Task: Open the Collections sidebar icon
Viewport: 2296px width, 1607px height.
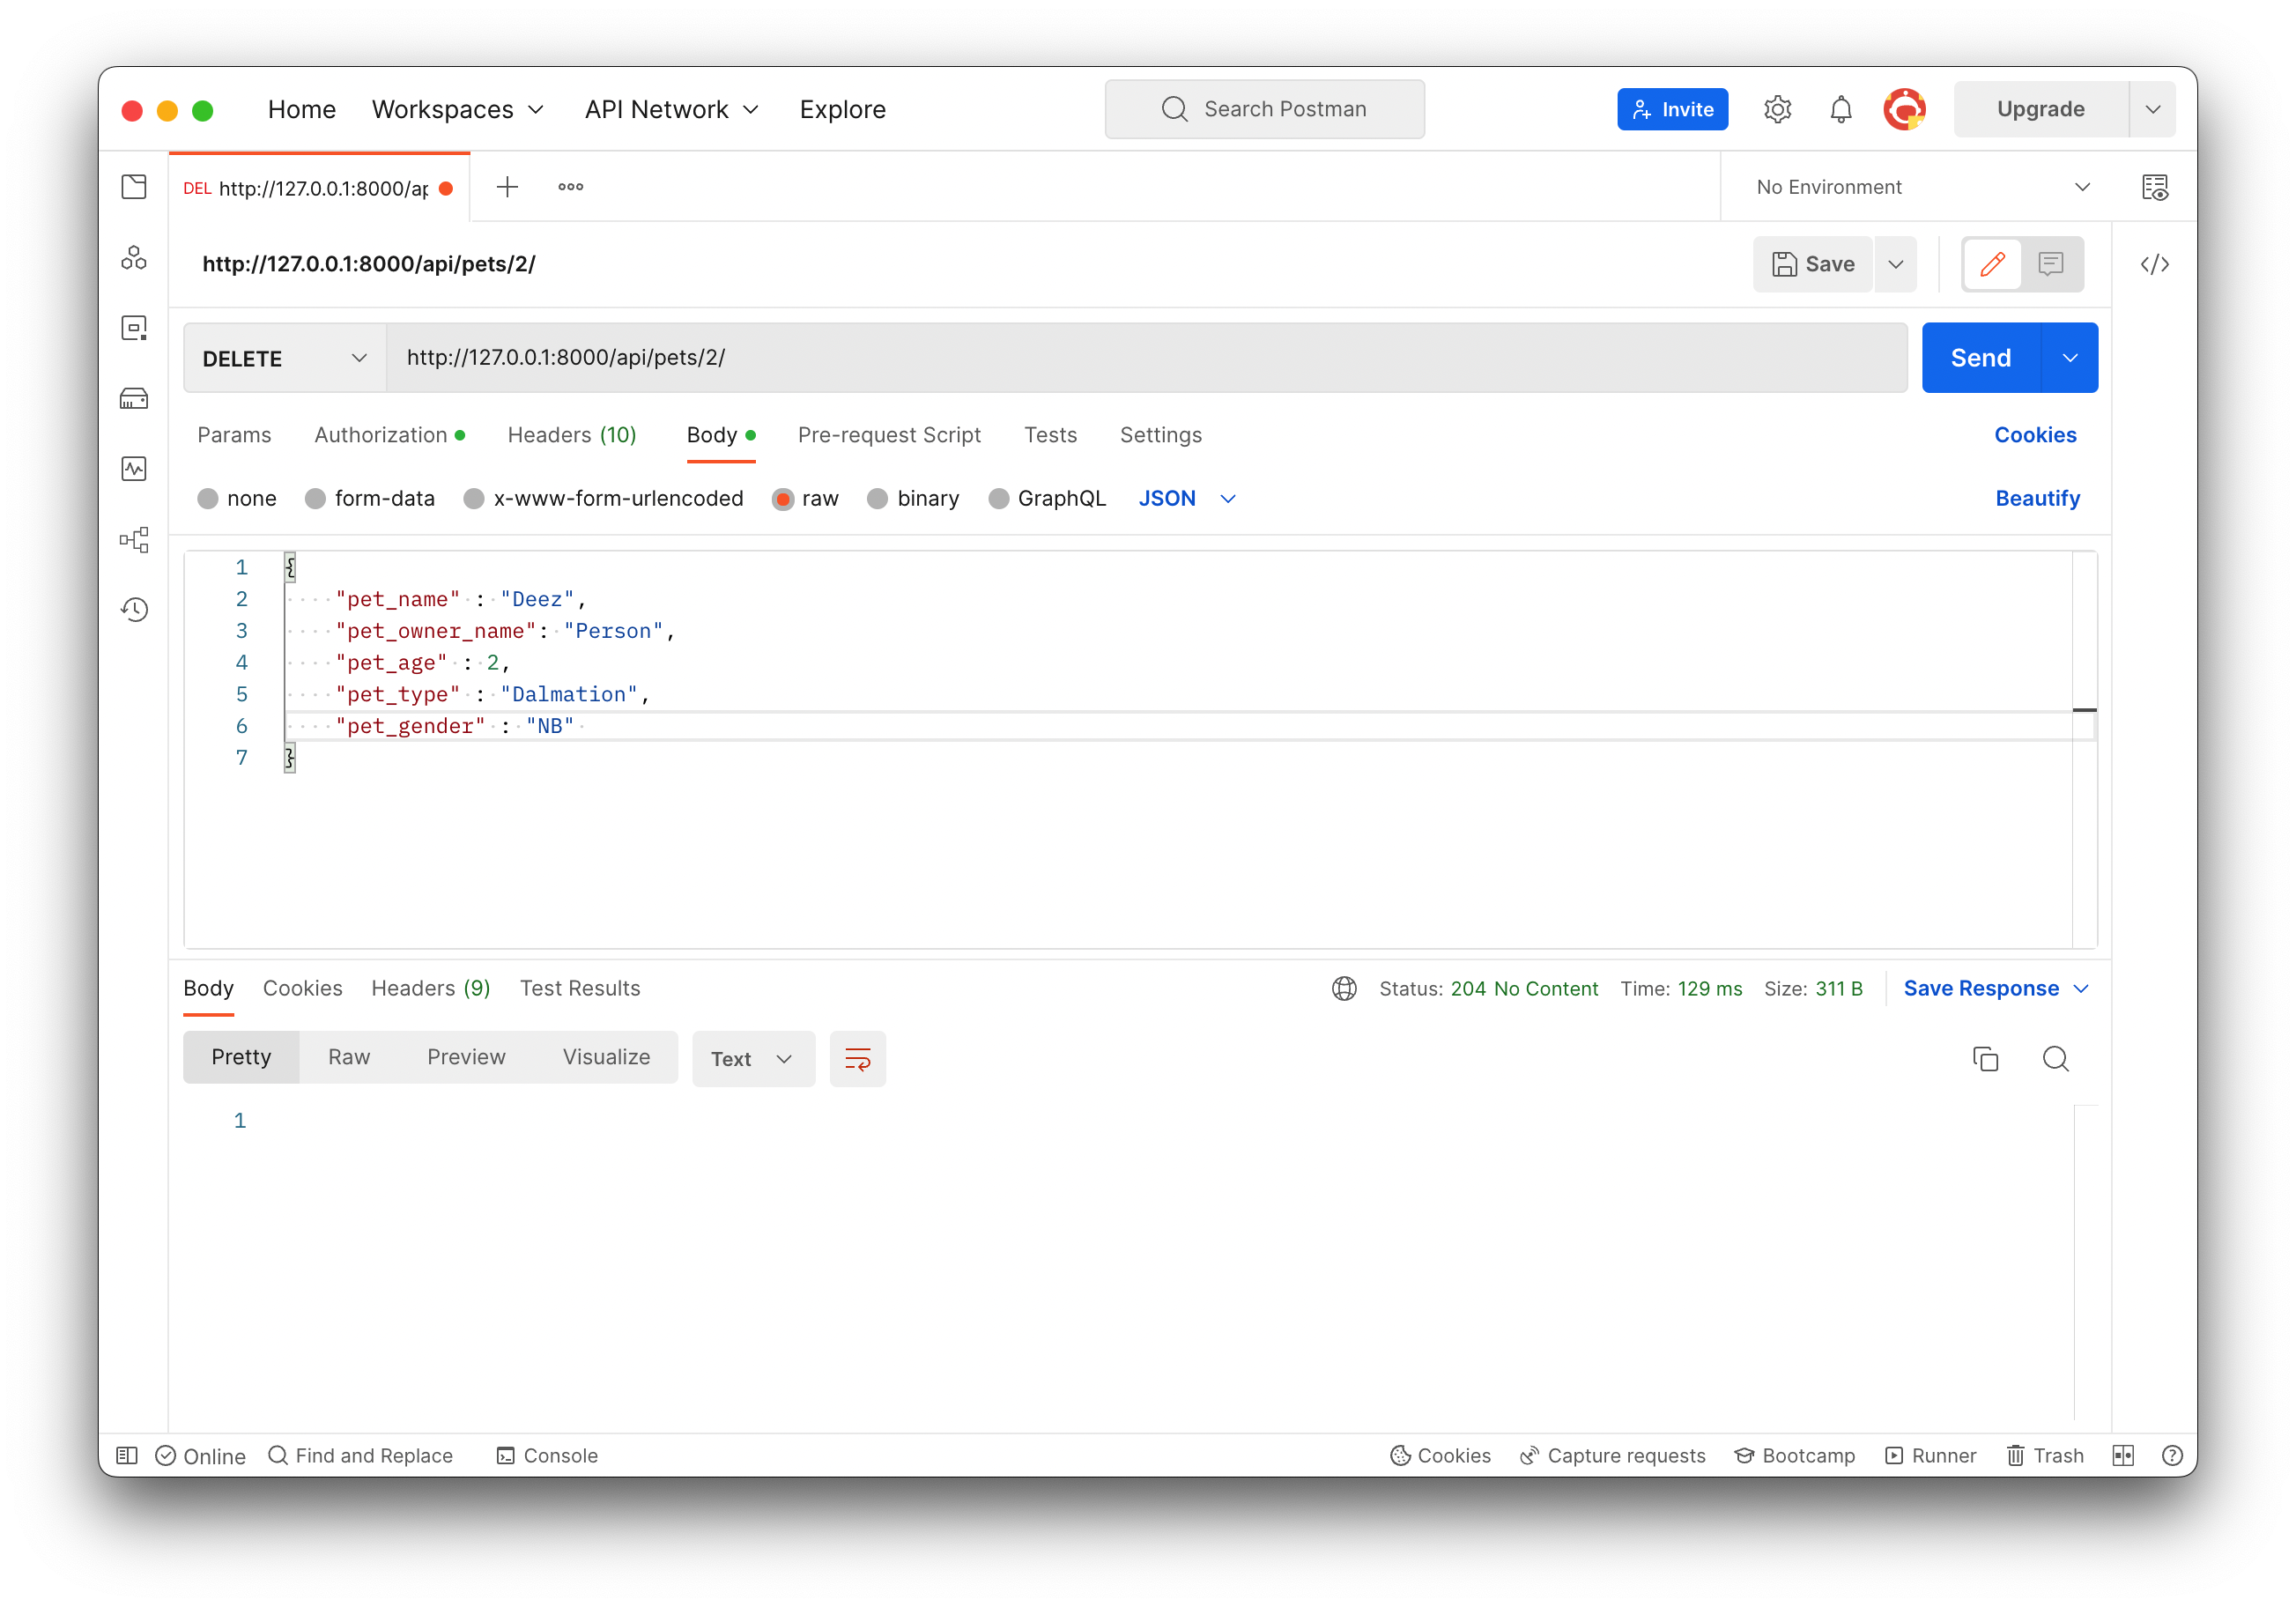Action: pyautogui.click(x=134, y=186)
